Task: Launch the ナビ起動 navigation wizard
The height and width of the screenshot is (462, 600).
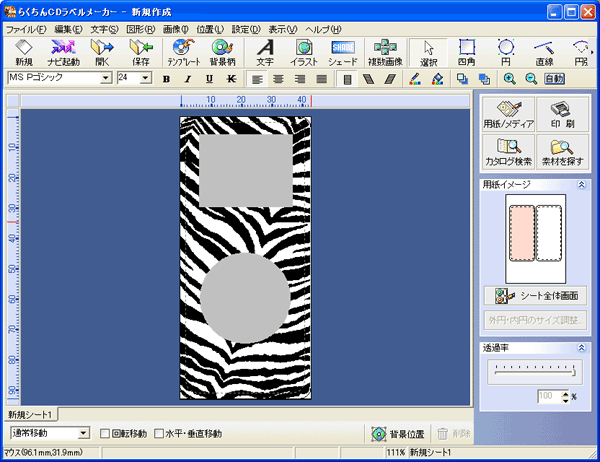Action: pos(63,53)
